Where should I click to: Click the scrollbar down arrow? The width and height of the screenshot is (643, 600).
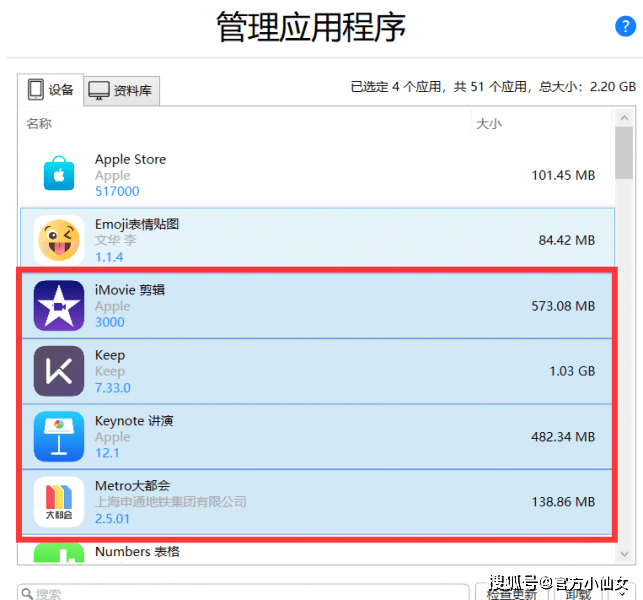coord(624,554)
